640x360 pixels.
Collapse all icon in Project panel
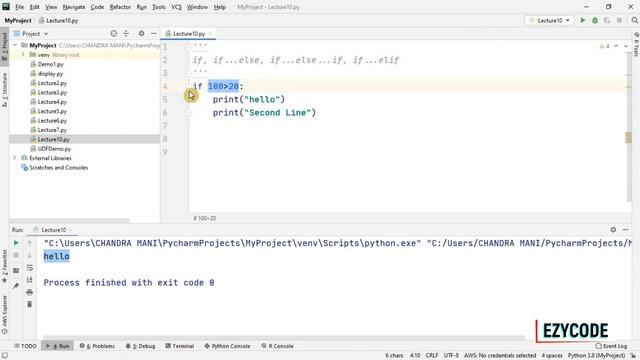(126, 33)
